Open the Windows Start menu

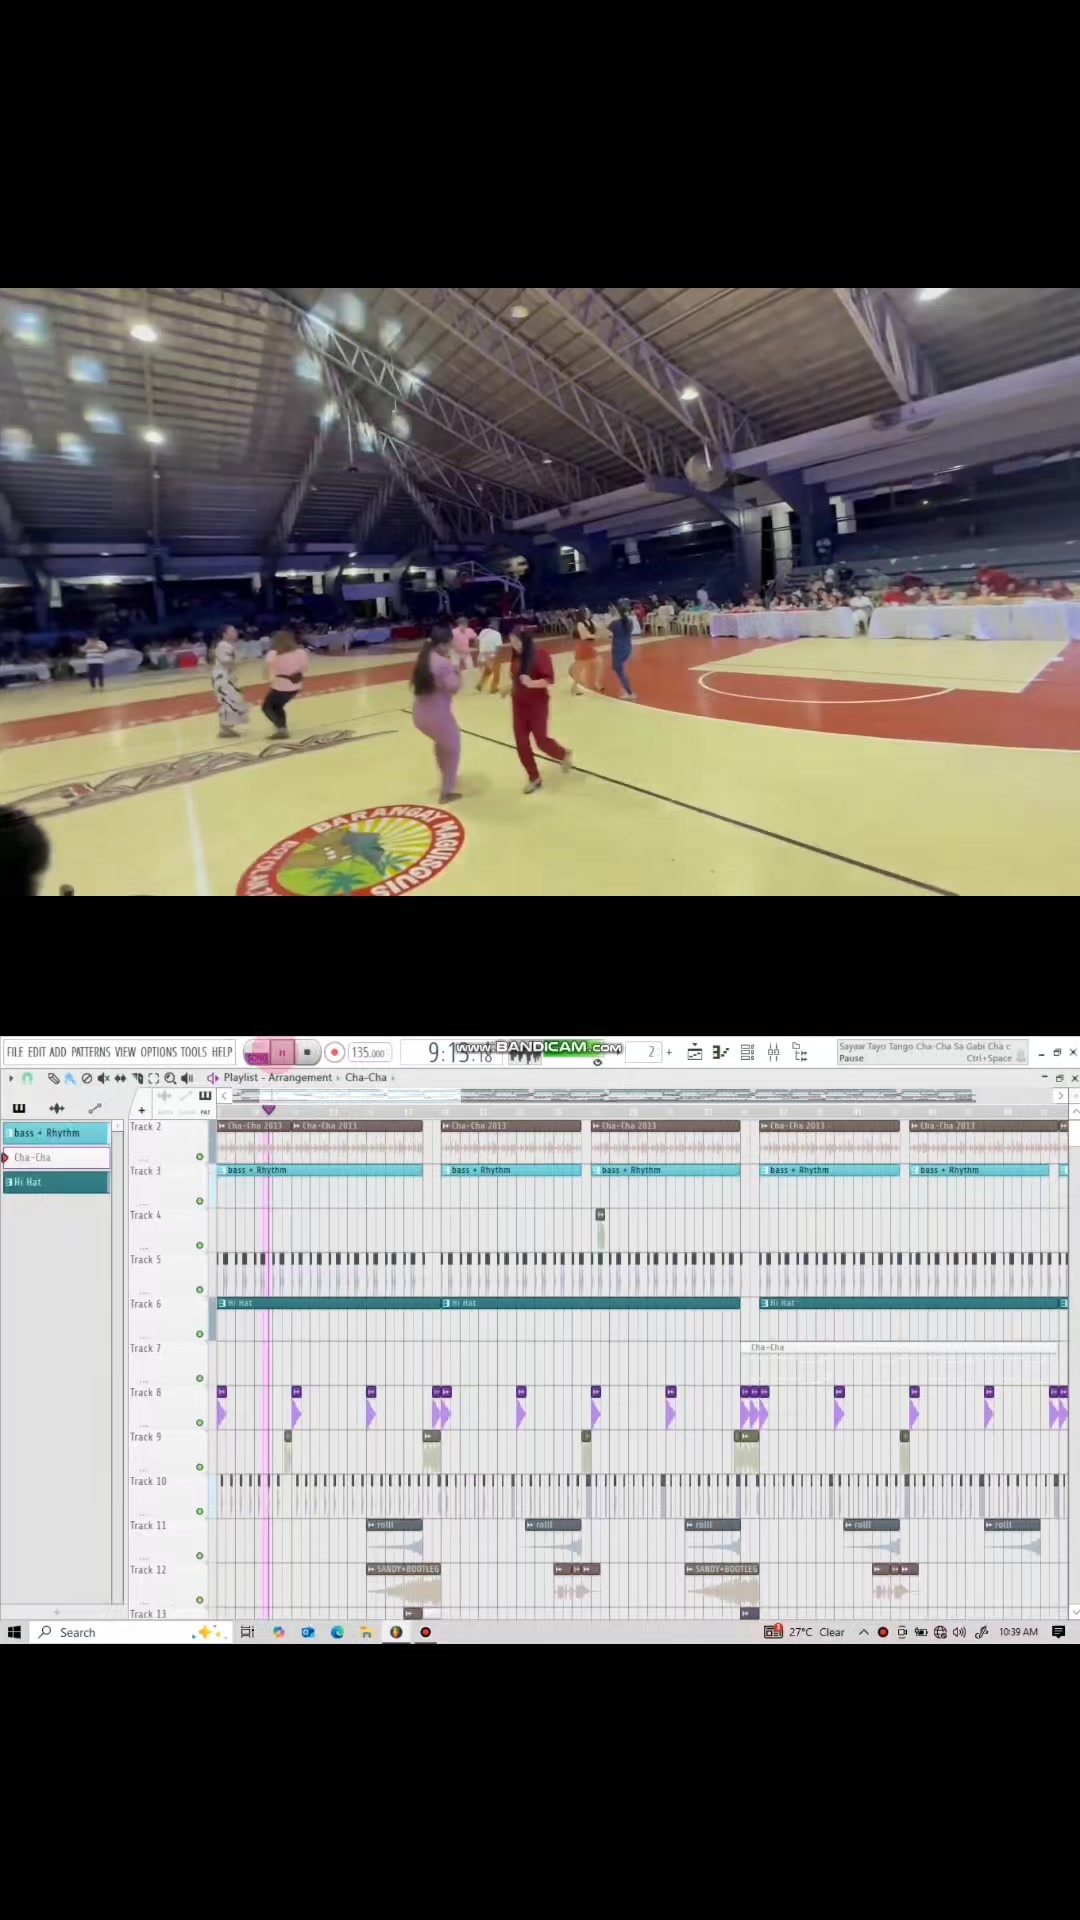coord(14,1632)
